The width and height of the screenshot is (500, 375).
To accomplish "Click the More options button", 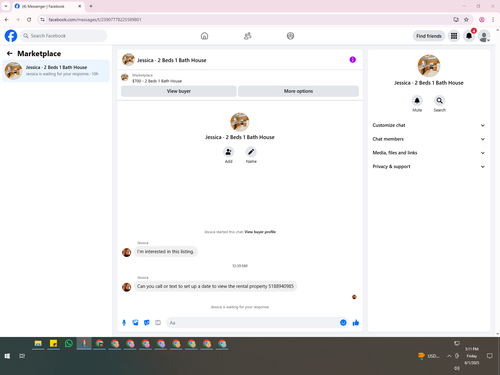I will pyautogui.click(x=298, y=91).
